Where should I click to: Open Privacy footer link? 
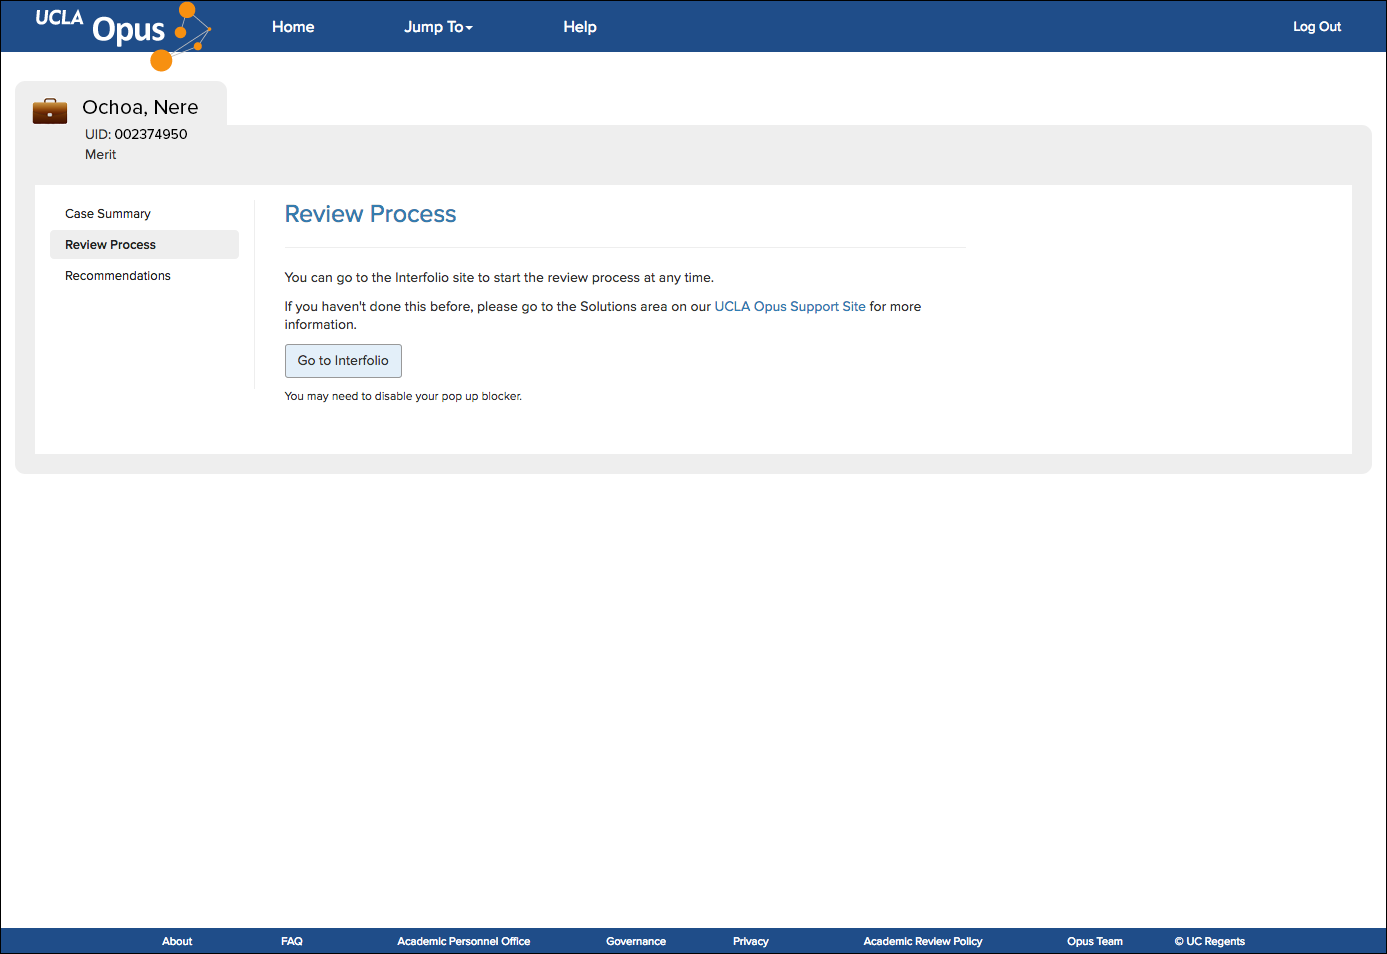coord(751,941)
